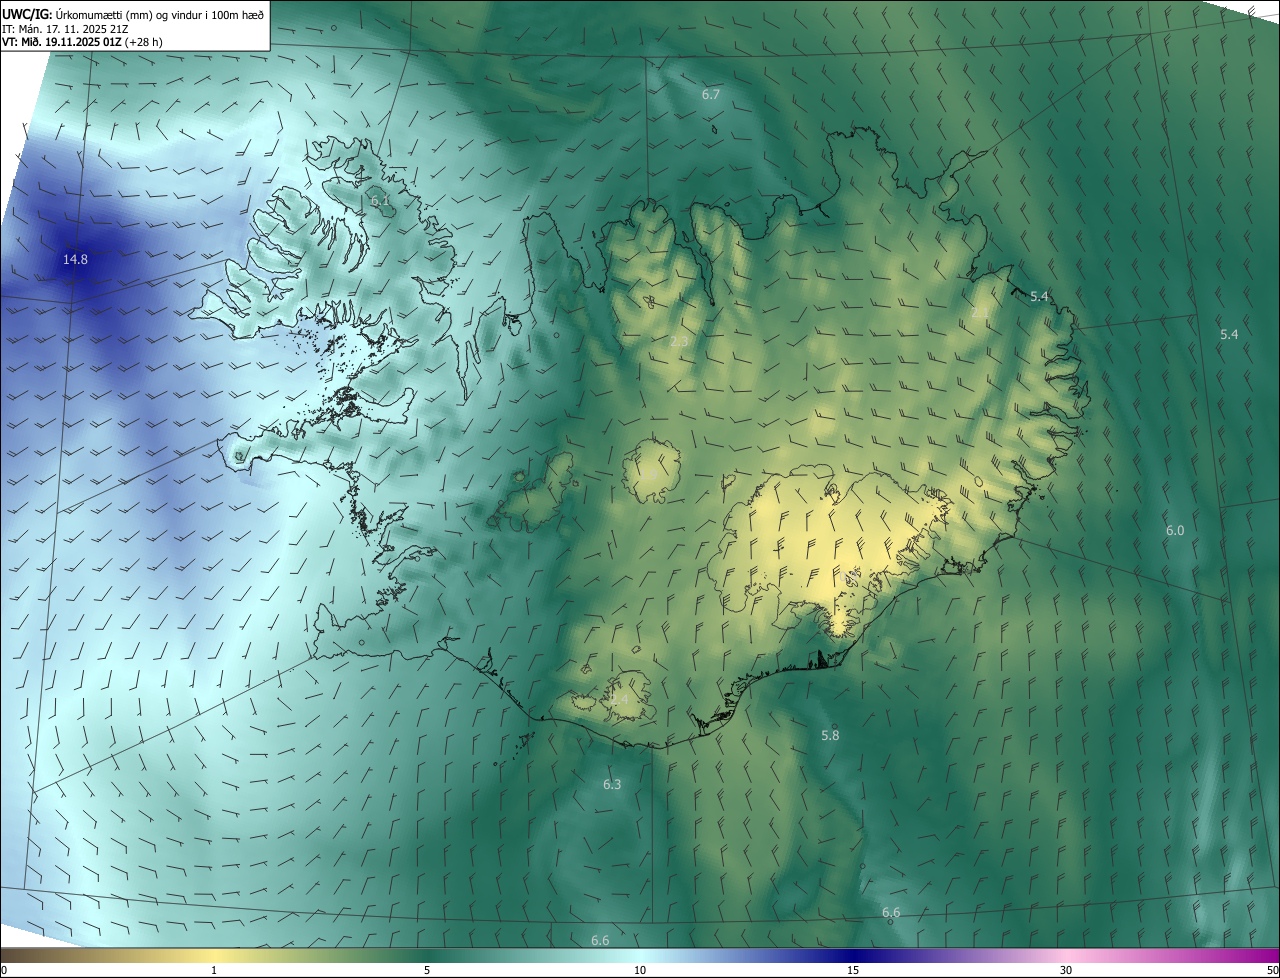Viewport: 1280px width, 978px height.
Task: Click the color scale tick labeled 50
Action: 1273,971
